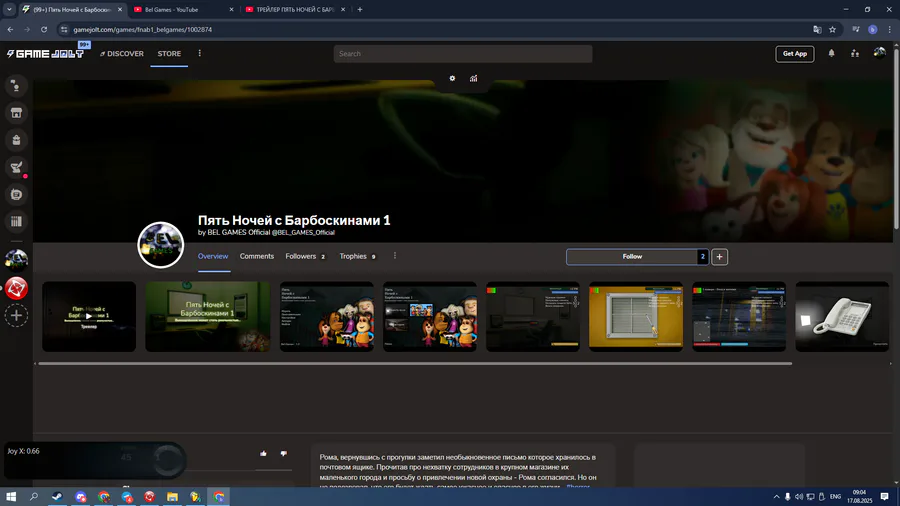Open more options beside Trophies tab
The width and height of the screenshot is (900, 506).
395,256
